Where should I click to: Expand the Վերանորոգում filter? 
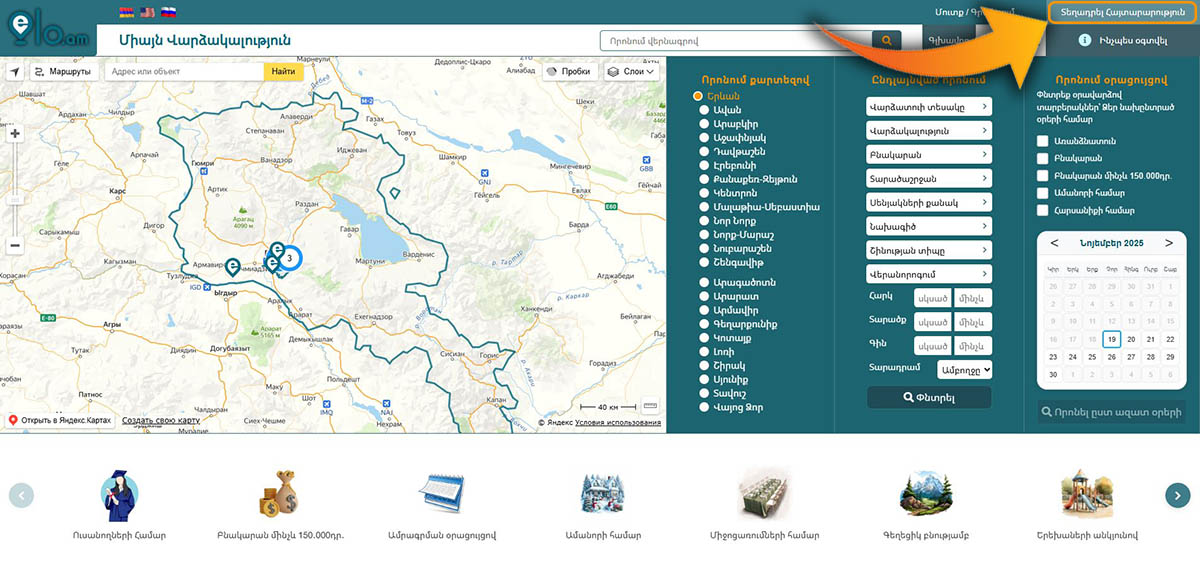[x=929, y=274]
